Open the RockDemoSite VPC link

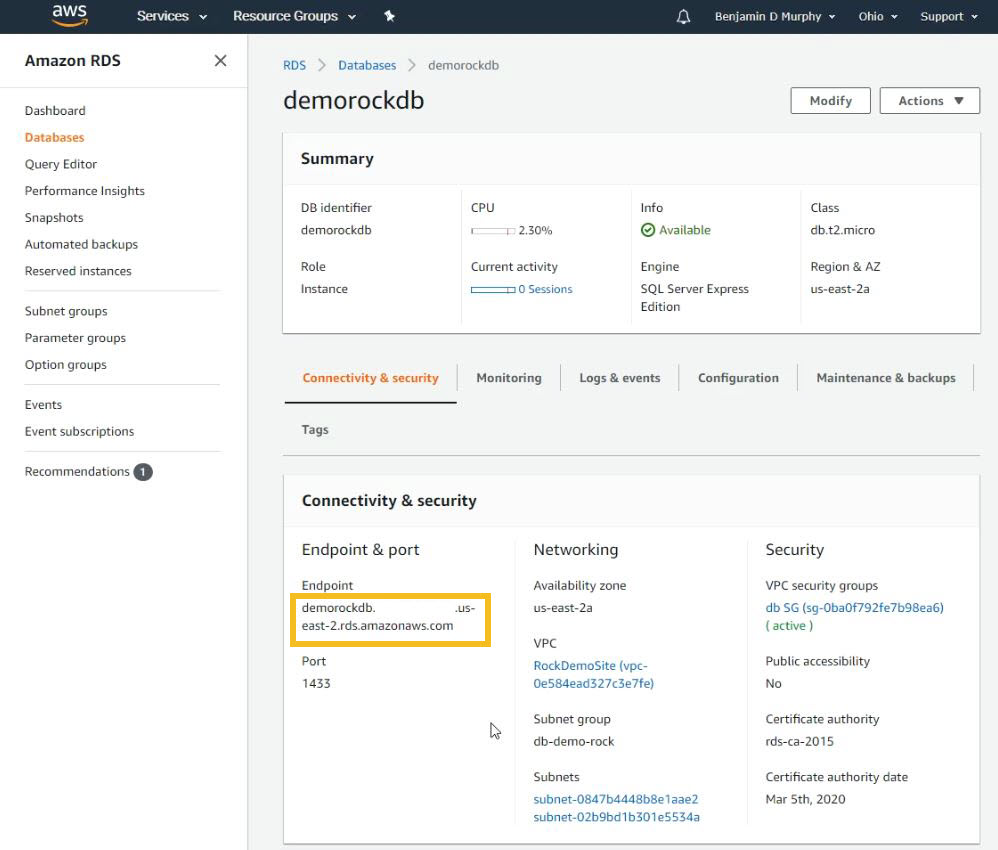(x=593, y=674)
